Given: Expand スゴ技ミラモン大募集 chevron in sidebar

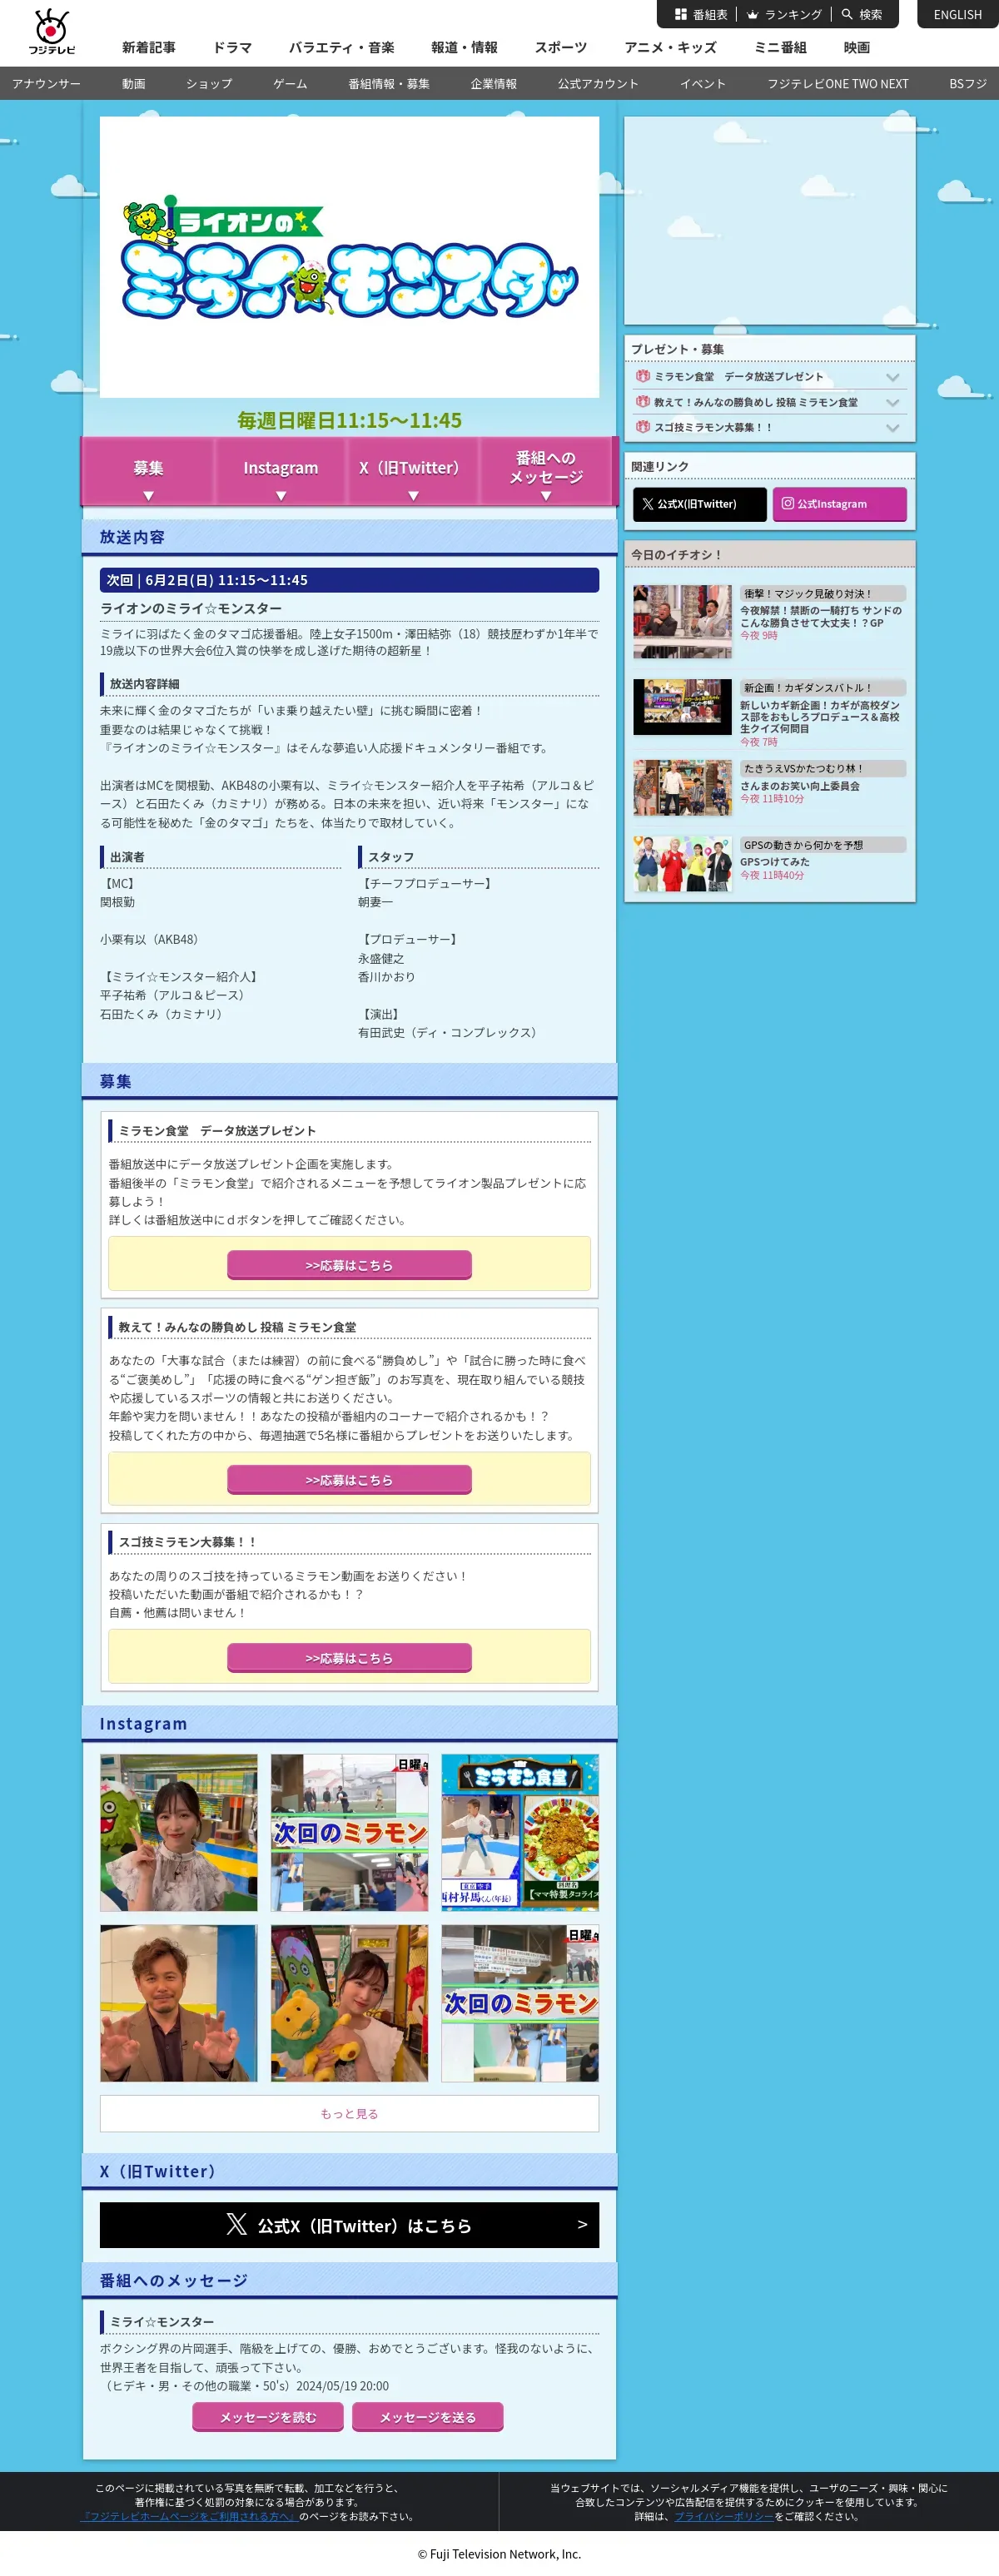Looking at the screenshot, I should point(893,427).
